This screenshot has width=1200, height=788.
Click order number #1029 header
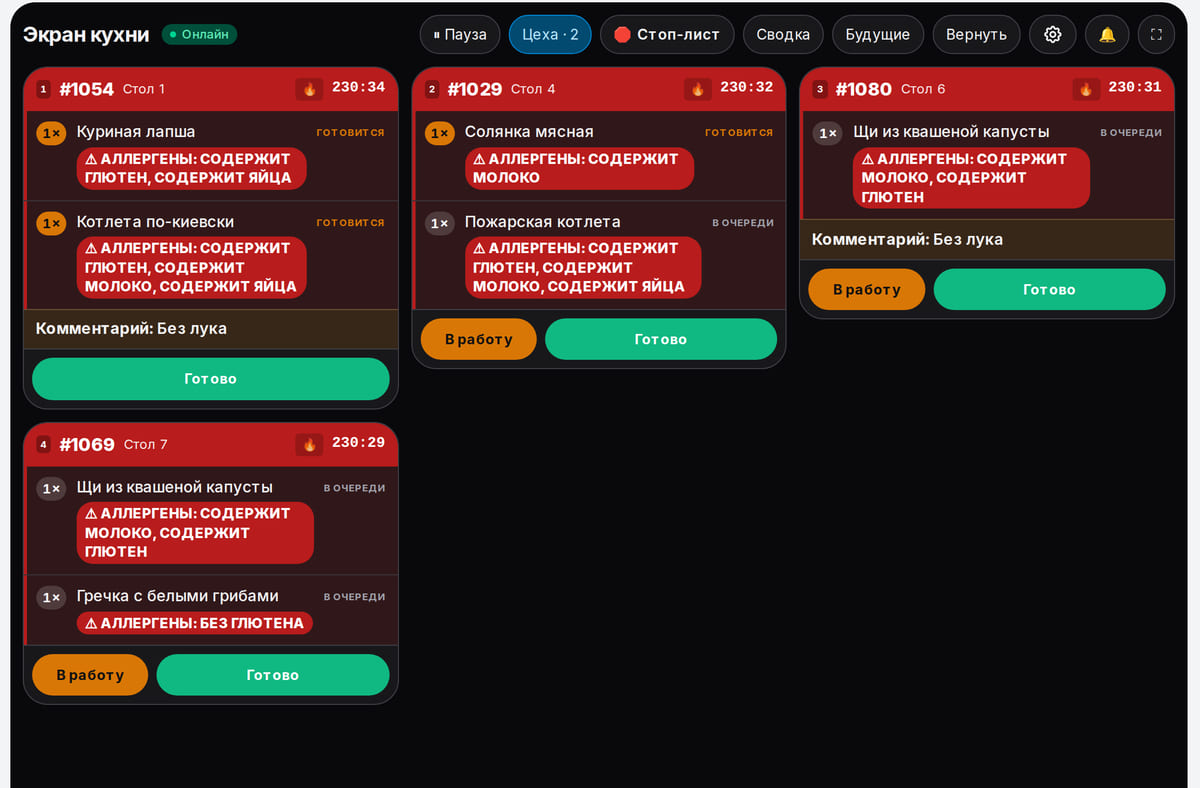(475, 89)
